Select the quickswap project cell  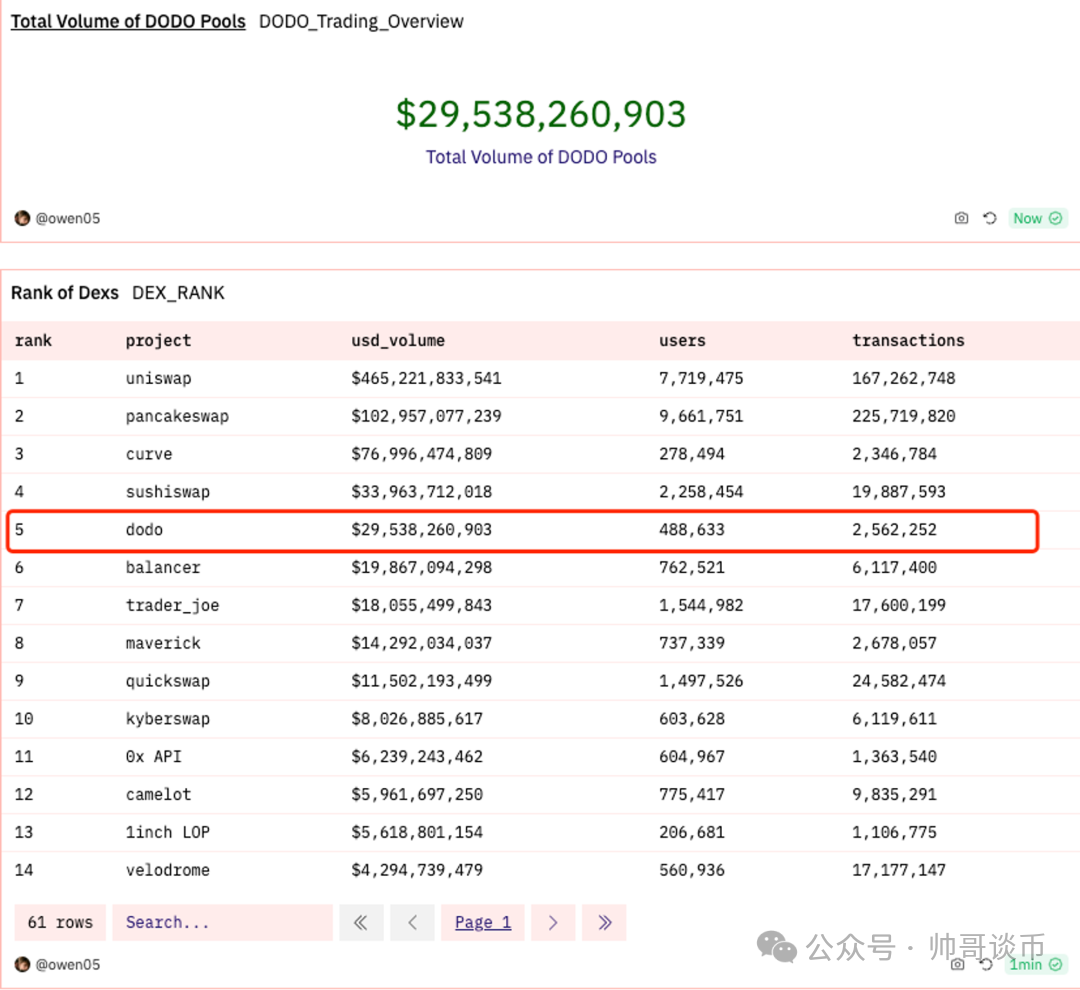click(x=167, y=681)
